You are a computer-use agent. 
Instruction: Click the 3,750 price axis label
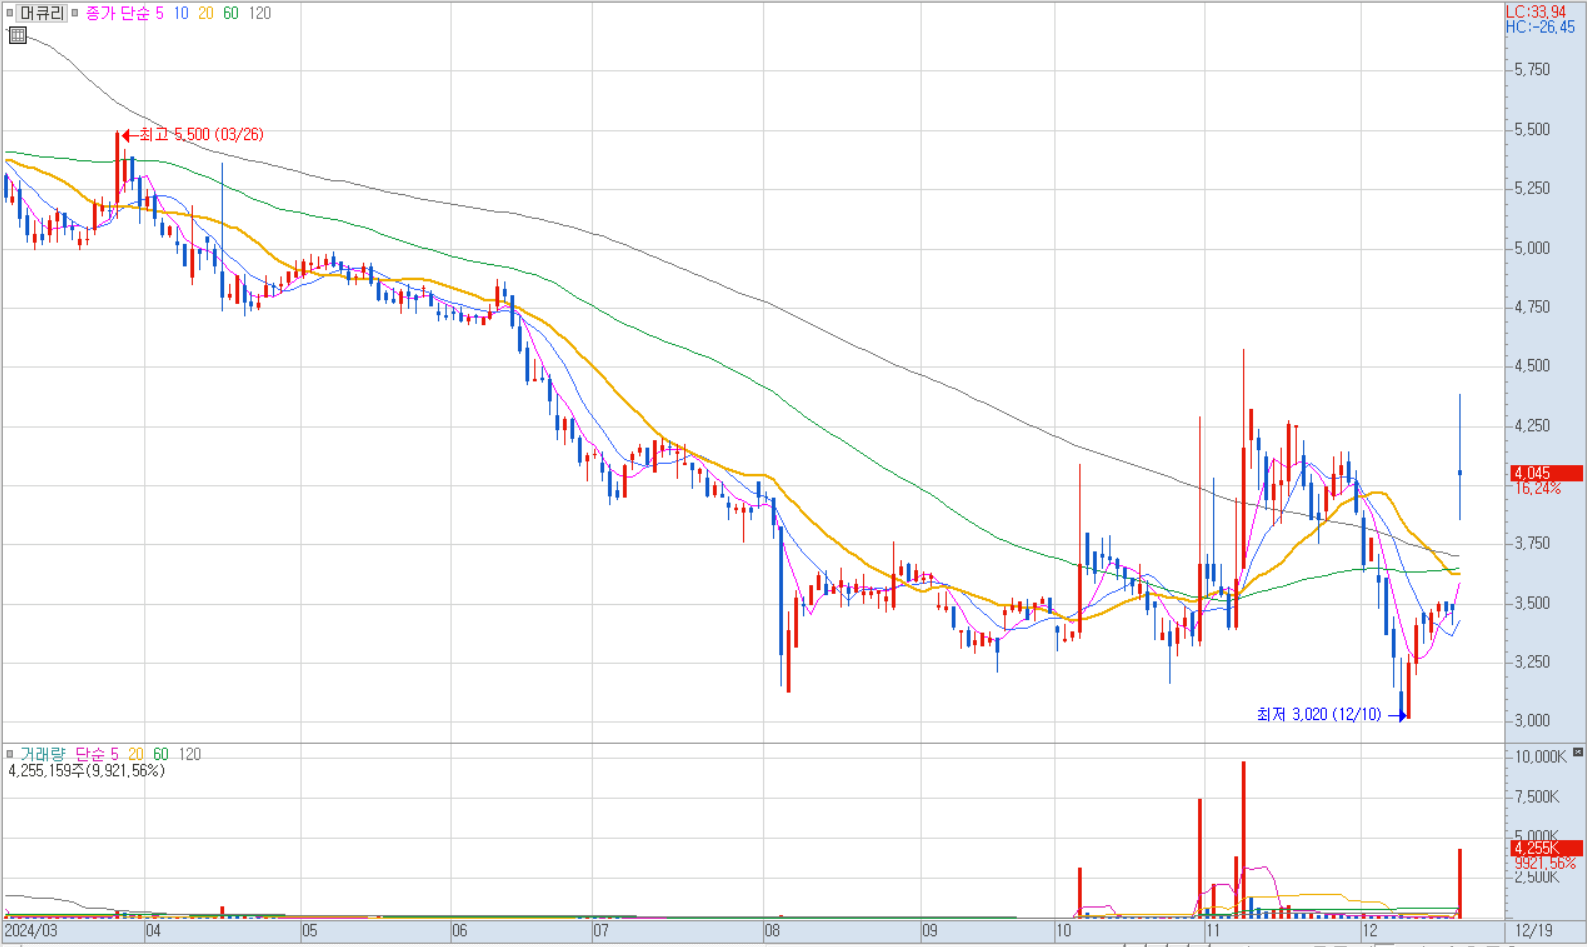1532,544
